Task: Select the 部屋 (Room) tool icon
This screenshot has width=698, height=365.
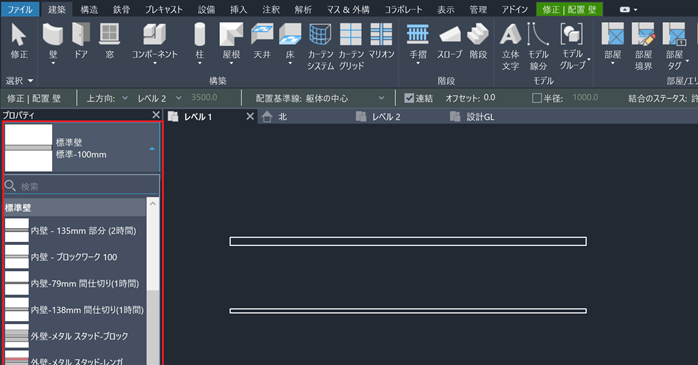Action: (x=613, y=35)
